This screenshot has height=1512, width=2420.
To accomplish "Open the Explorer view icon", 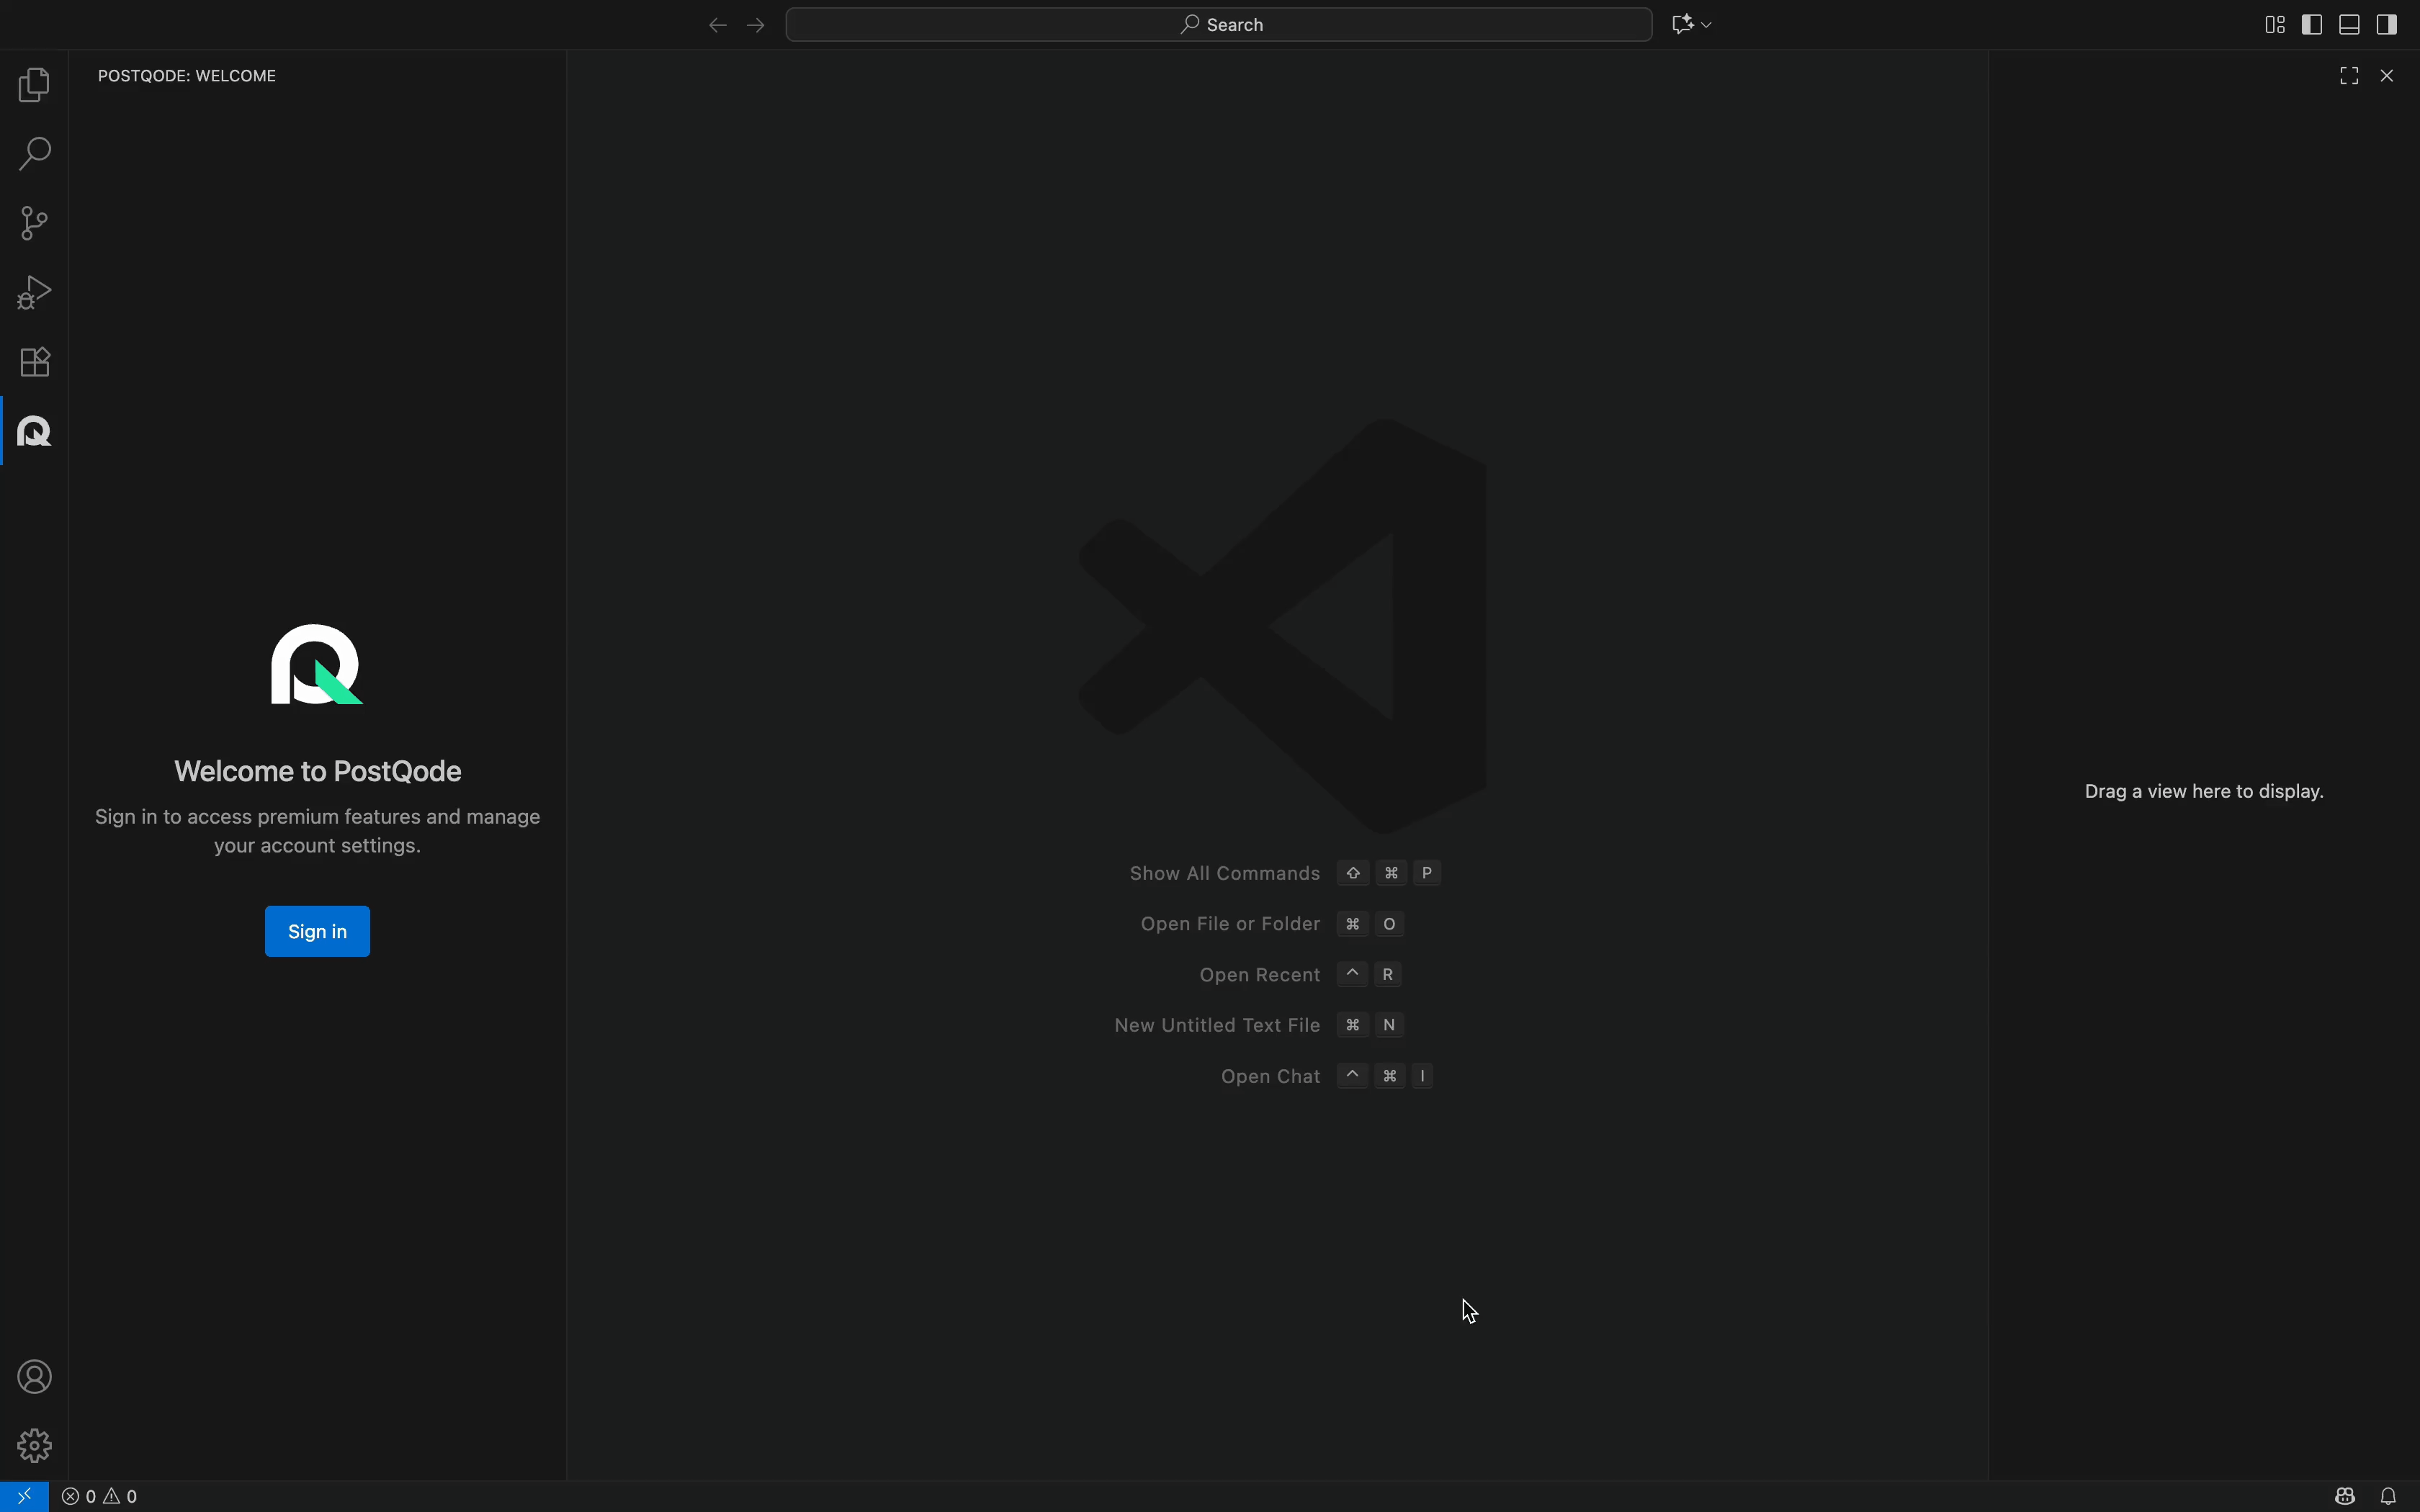I will tap(34, 85).
